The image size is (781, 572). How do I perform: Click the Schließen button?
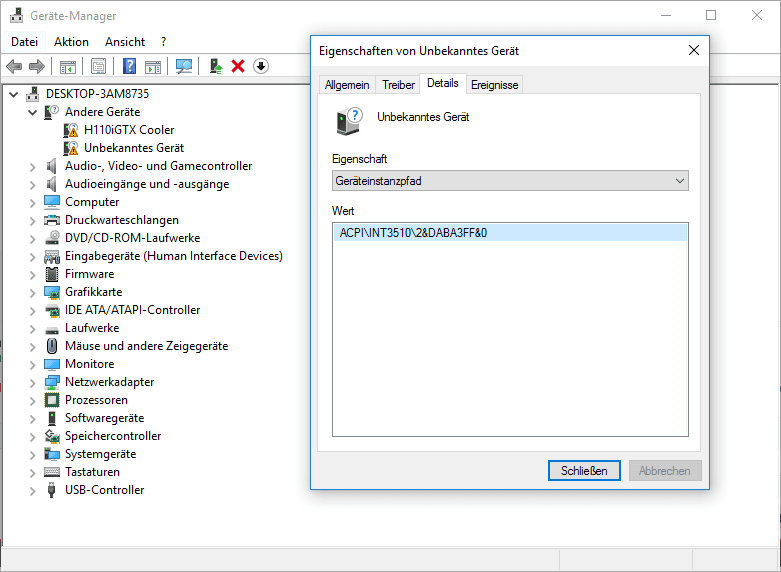584,471
